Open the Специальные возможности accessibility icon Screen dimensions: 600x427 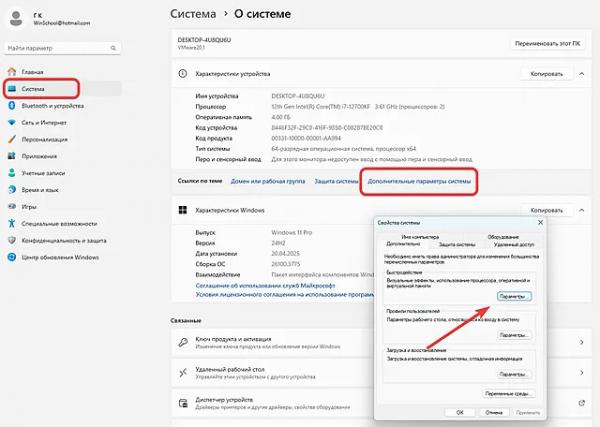[12, 223]
